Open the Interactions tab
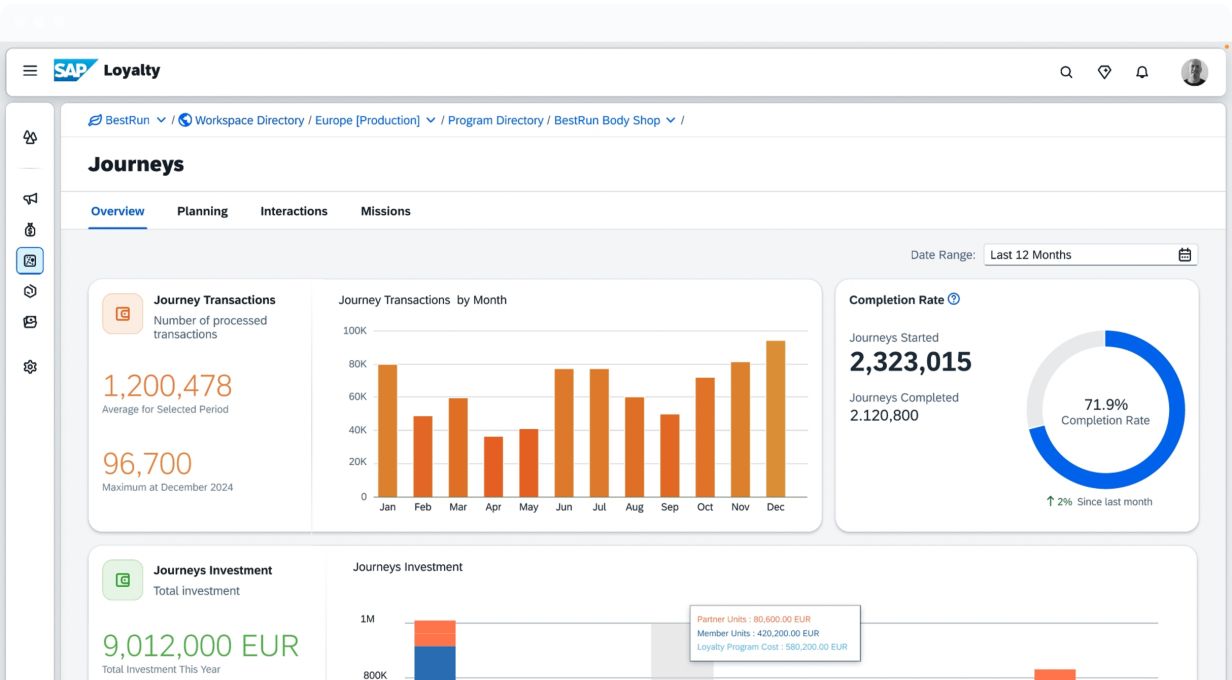This screenshot has width=1232, height=680. click(294, 211)
